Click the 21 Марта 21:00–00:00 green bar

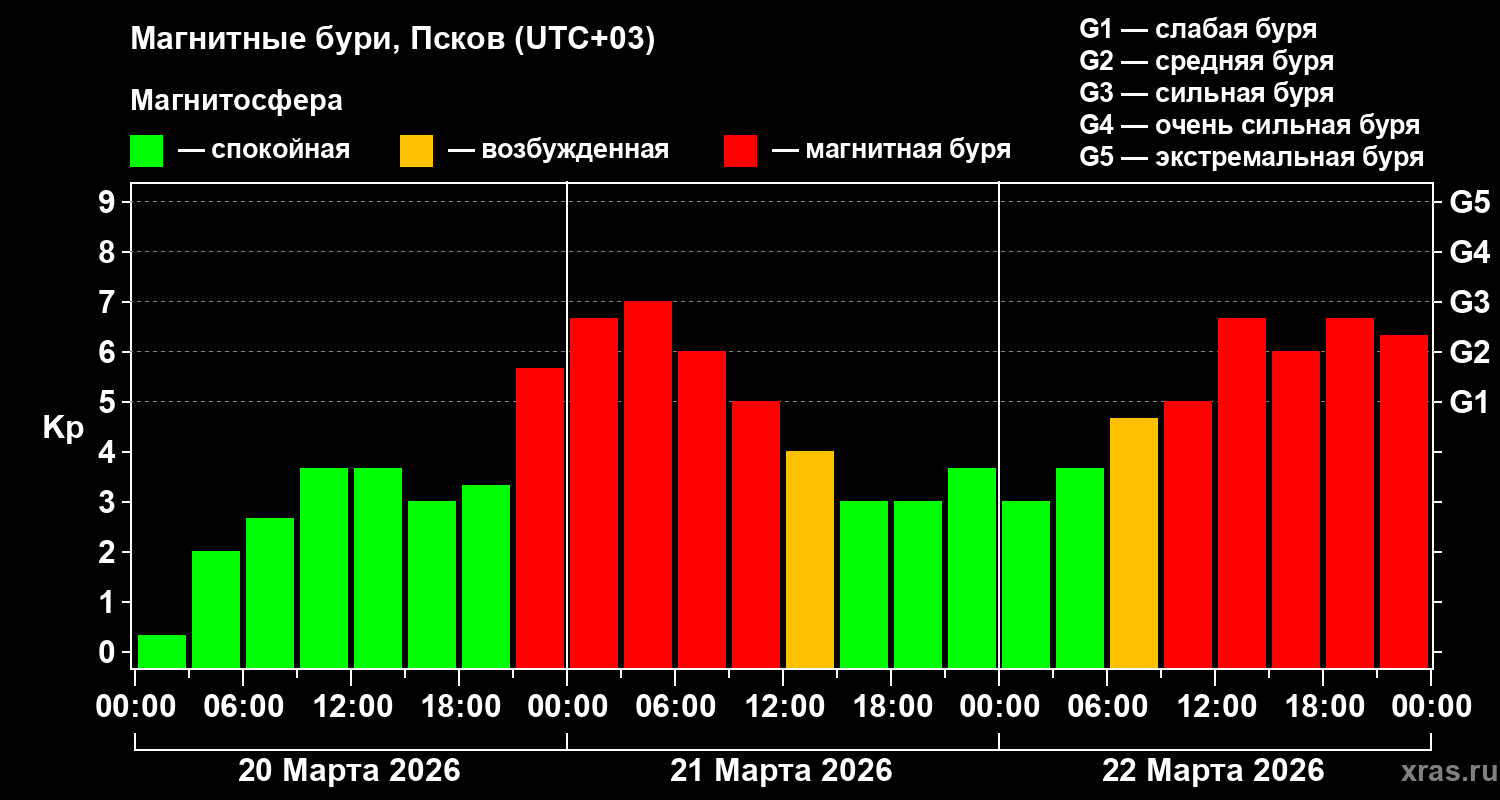coord(972,568)
